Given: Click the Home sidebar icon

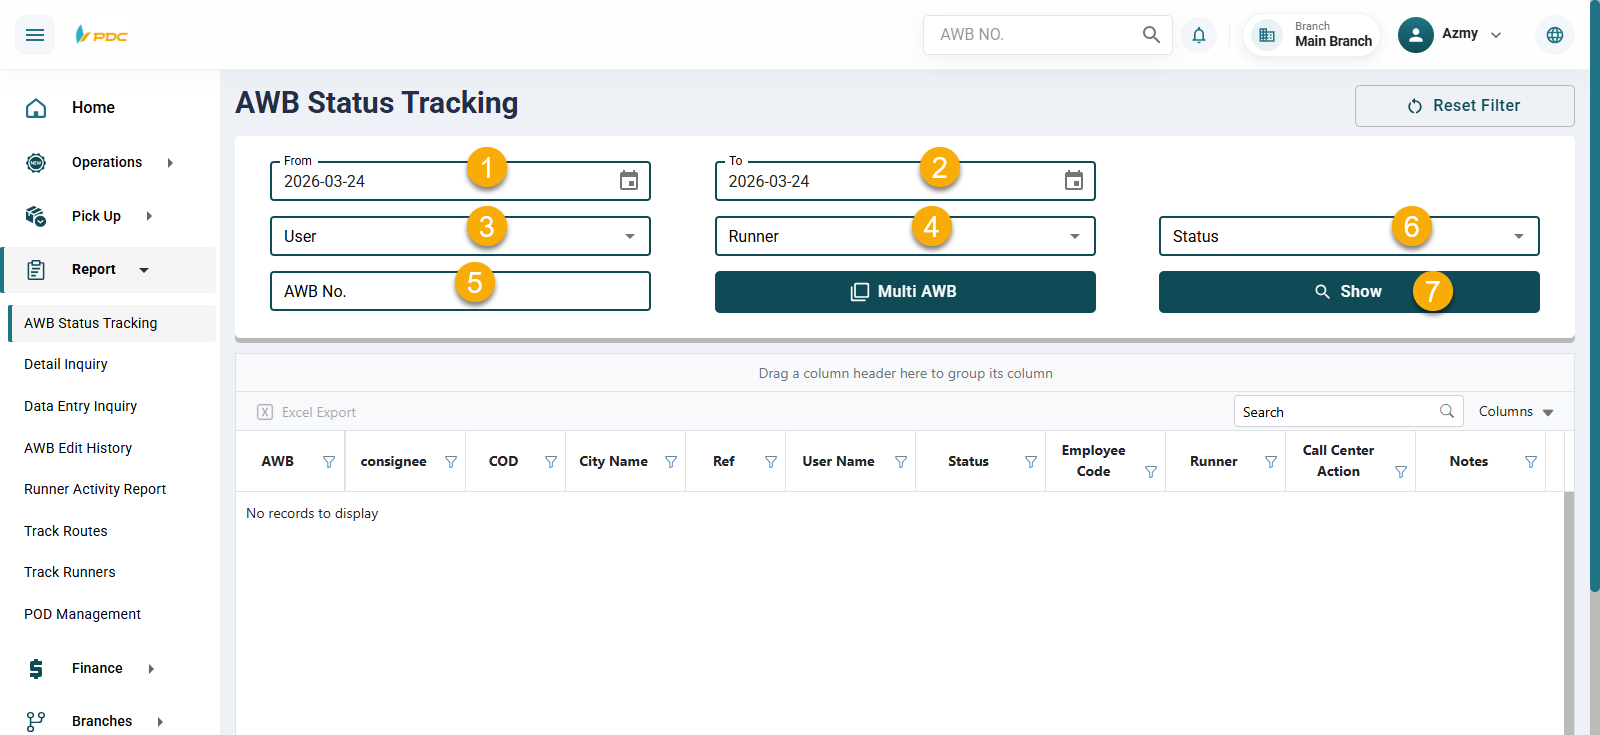Looking at the screenshot, I should click(36, 108).
